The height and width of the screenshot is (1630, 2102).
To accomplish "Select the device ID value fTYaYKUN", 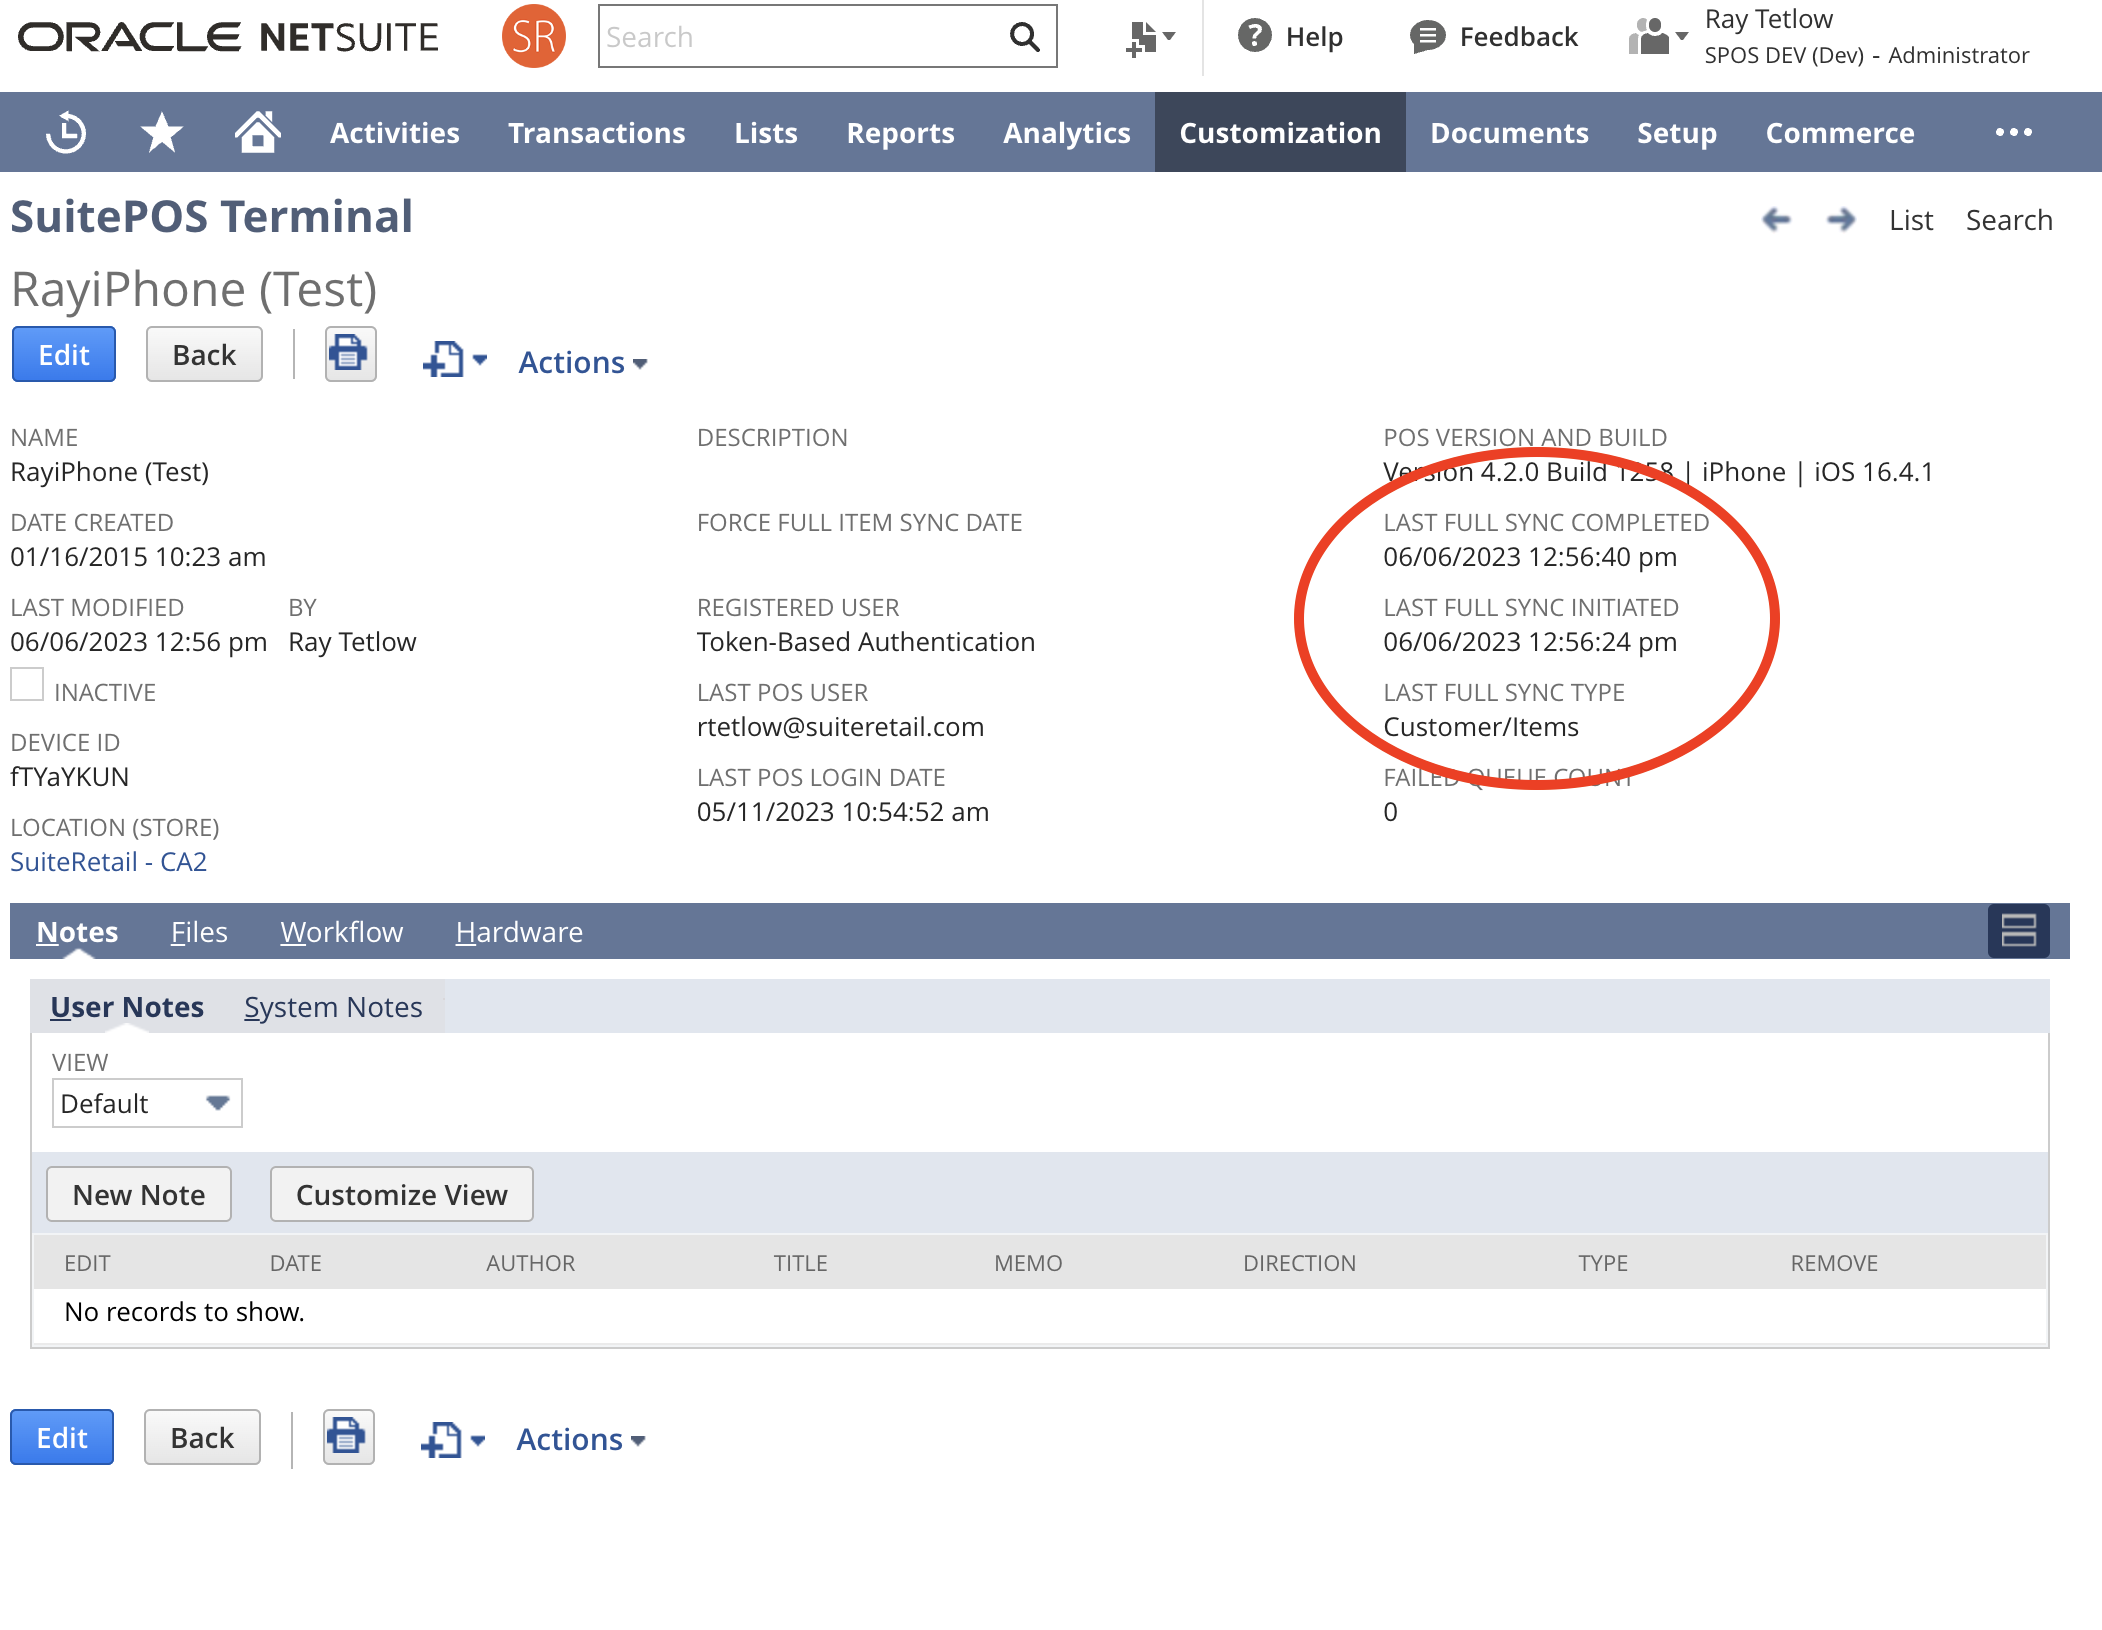I will click(x=70, y=777).
